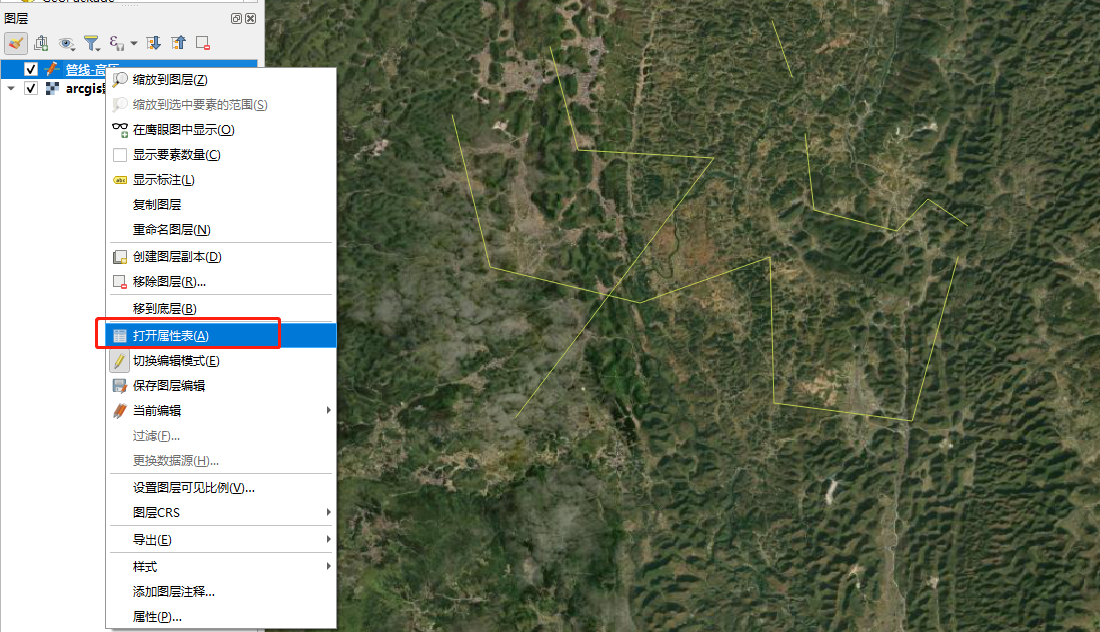
Task: Undock the 图层 layers panel
Action: click(x=236, y=18)
